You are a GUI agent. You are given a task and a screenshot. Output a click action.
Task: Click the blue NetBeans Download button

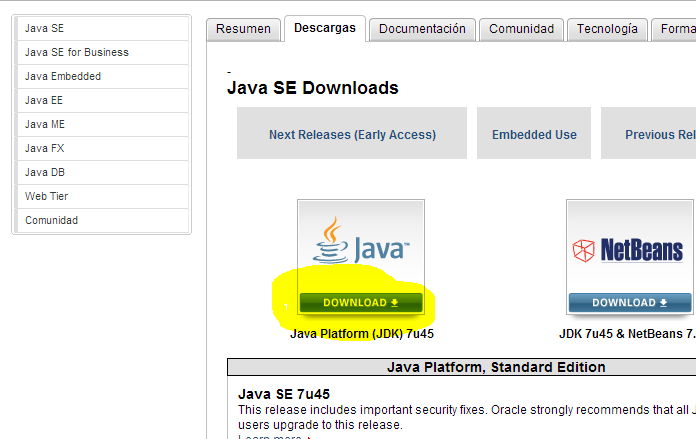[x=630, y=303]
